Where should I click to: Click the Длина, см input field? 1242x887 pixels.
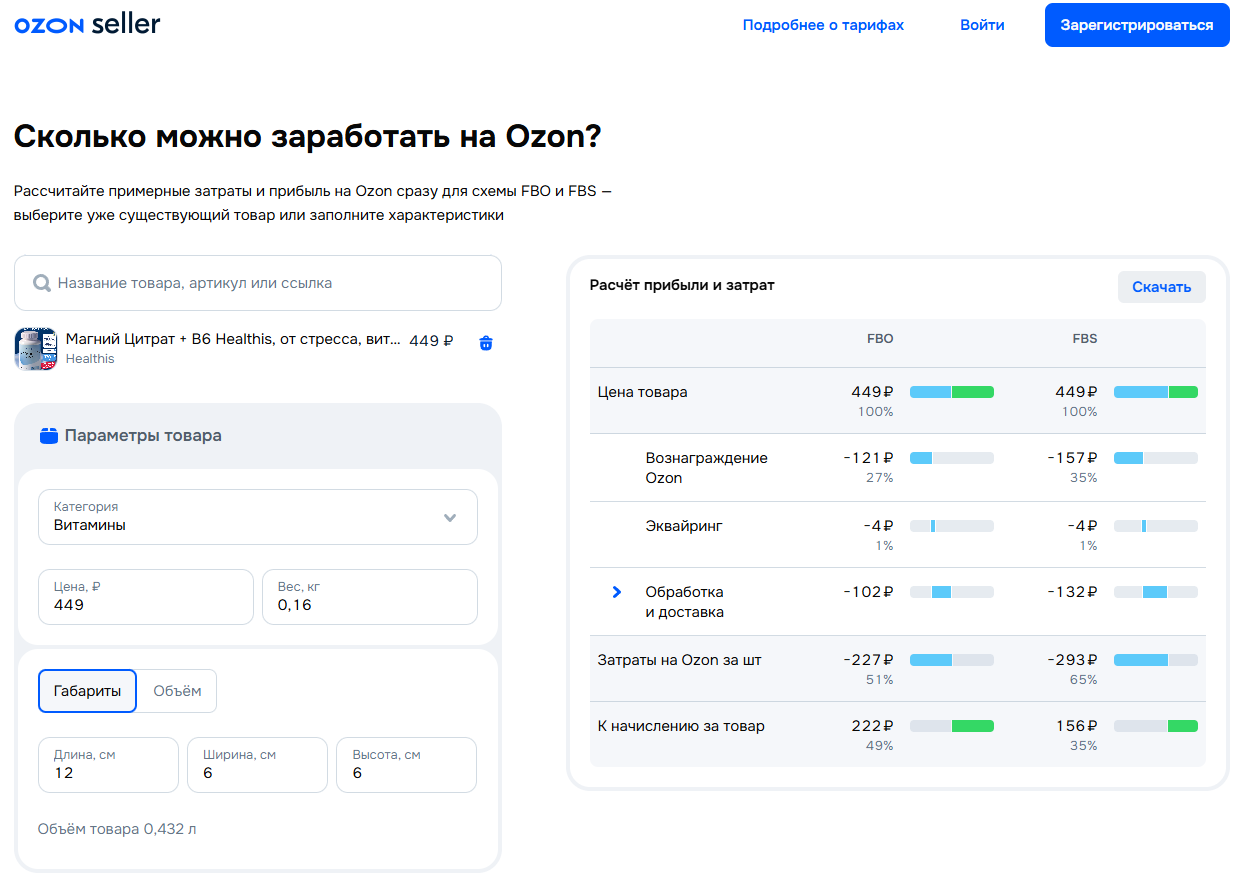click(x=108, y=765)
